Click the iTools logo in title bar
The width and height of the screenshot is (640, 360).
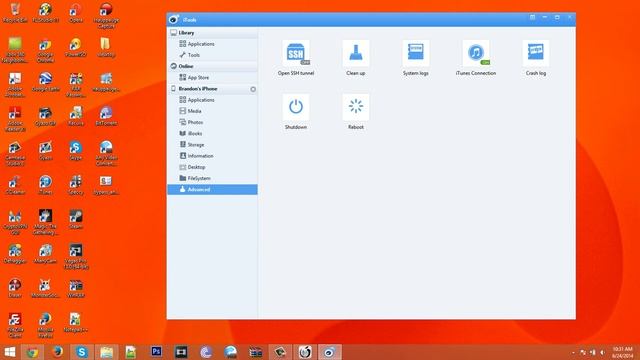pyautogui.click(x=174, y=19)
